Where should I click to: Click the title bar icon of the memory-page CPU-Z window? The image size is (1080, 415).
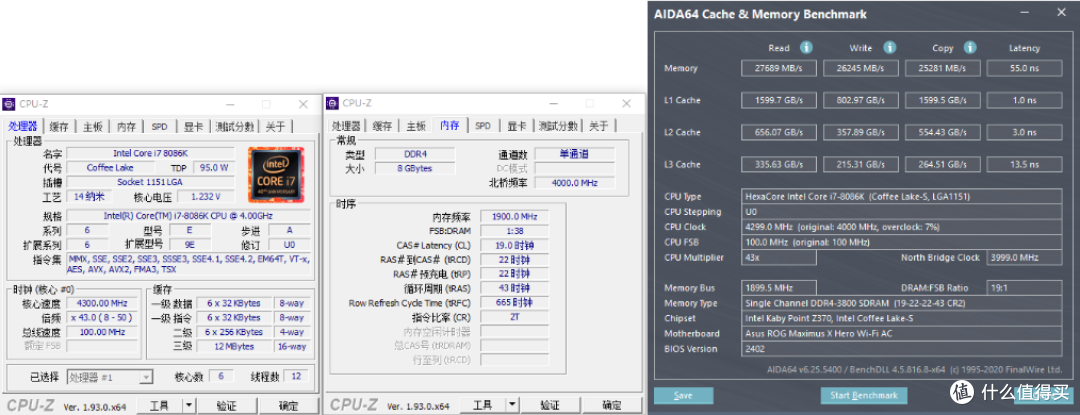click(x=333, y=104)
